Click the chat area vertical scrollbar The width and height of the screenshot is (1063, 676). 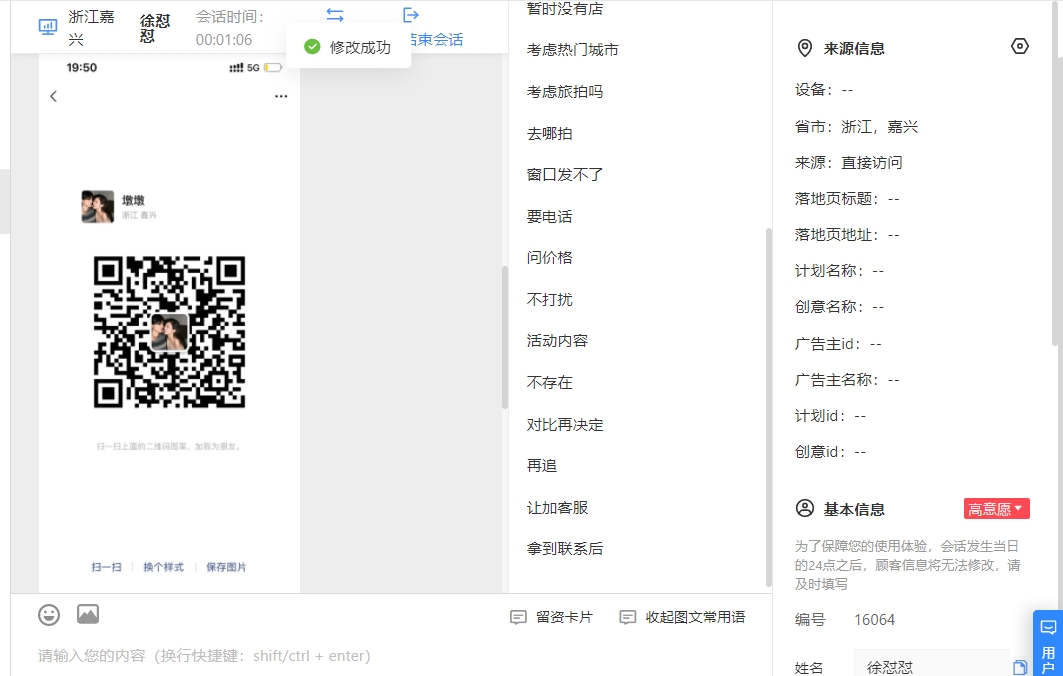coord(504,337)
